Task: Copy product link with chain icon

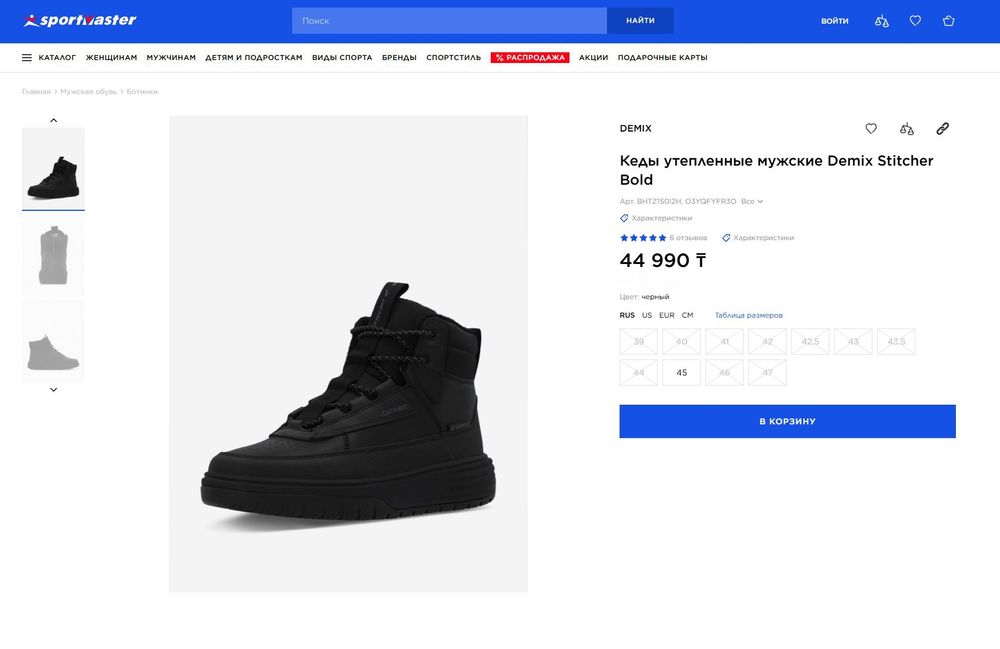Action: coord(942,129)
